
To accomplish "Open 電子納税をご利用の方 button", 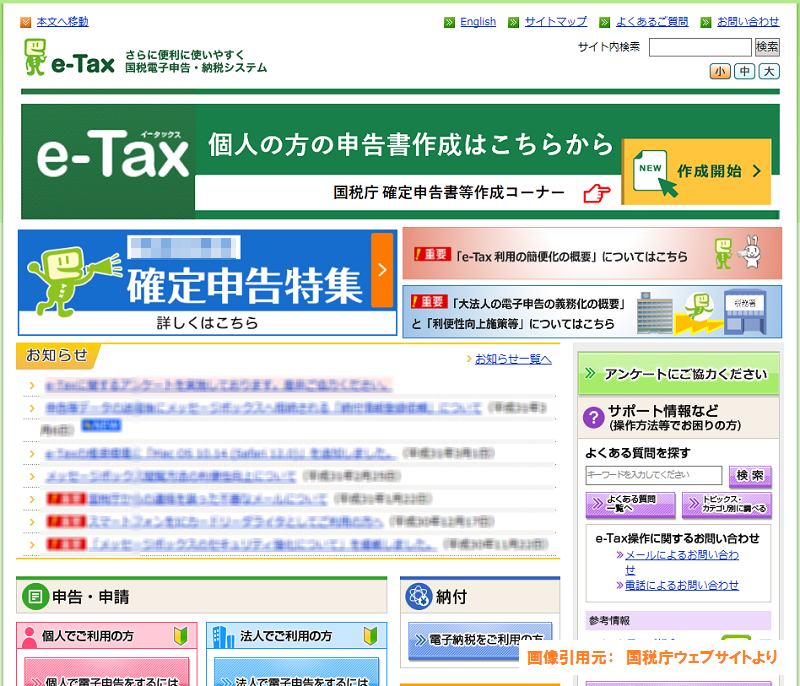I will (x=480, y=641).
